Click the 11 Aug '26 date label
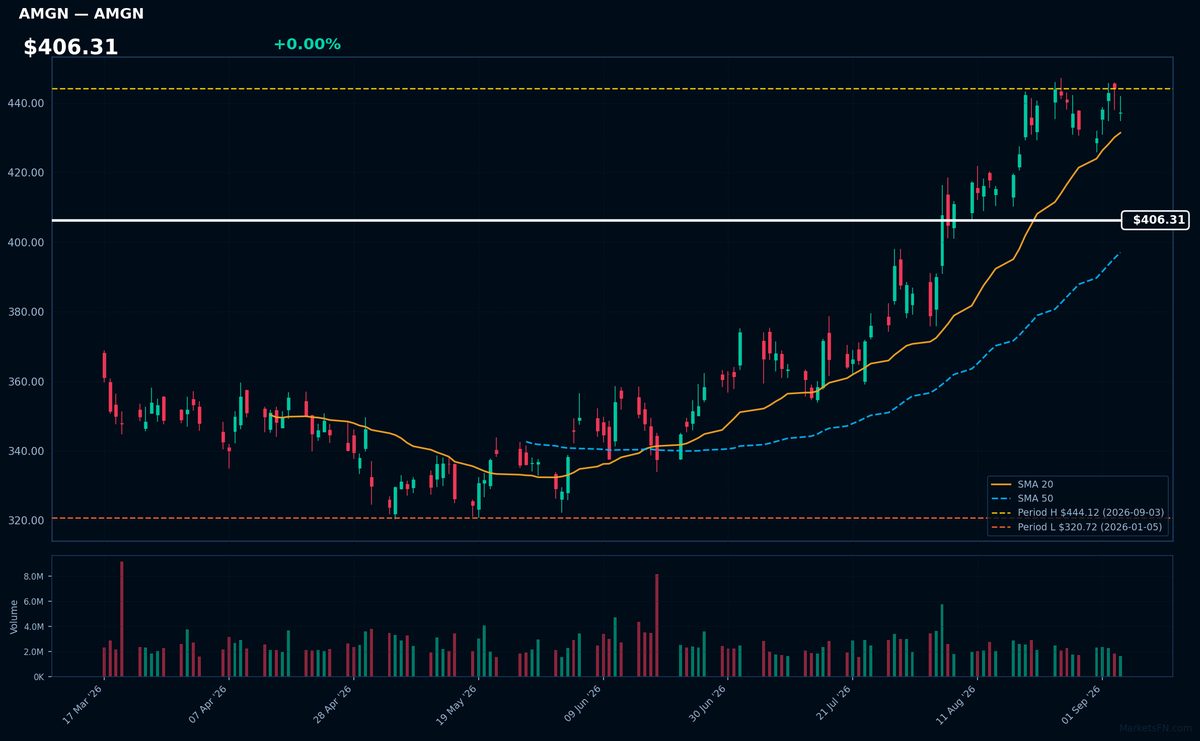Image resolution: width=1200 pixels, height=741 pixels. [957, 704]
